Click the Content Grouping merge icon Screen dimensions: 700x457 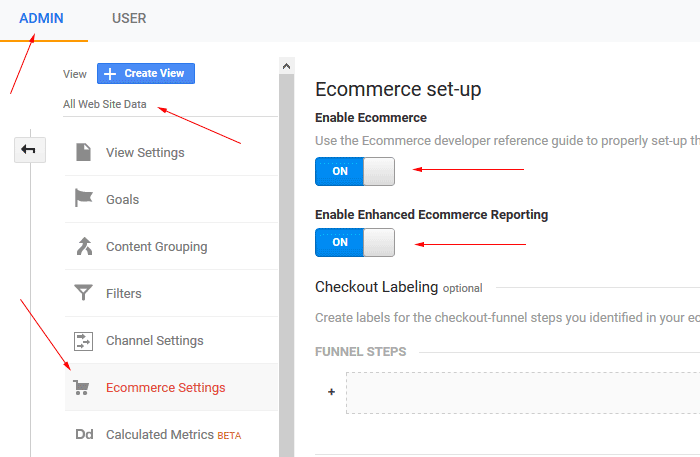[84, 246]
